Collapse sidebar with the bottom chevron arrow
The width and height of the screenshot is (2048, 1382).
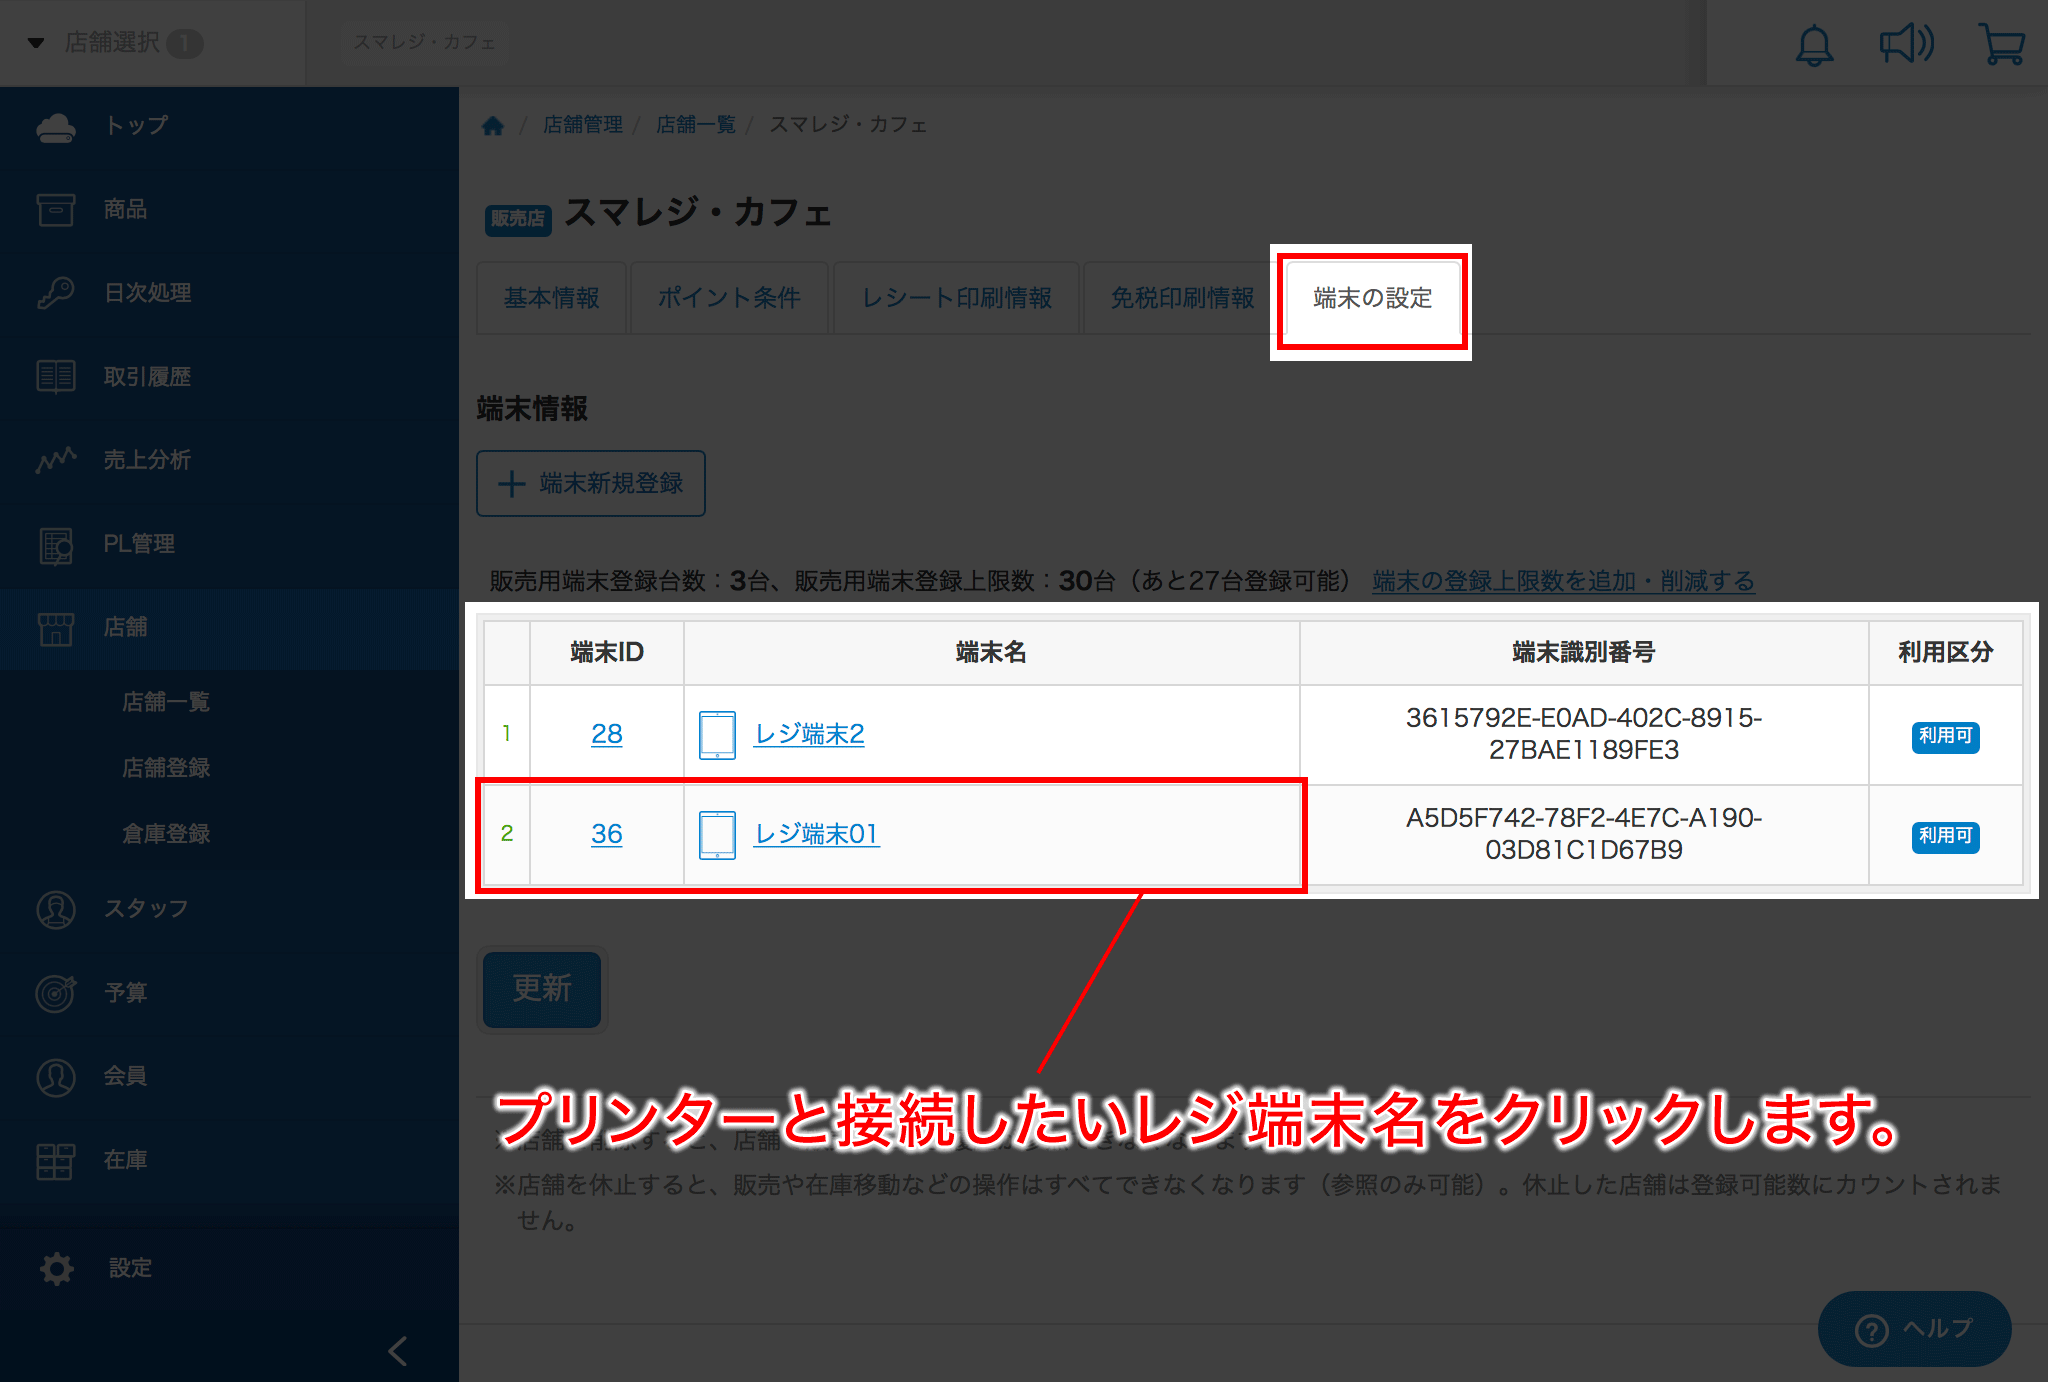[x=398, y=1351]
